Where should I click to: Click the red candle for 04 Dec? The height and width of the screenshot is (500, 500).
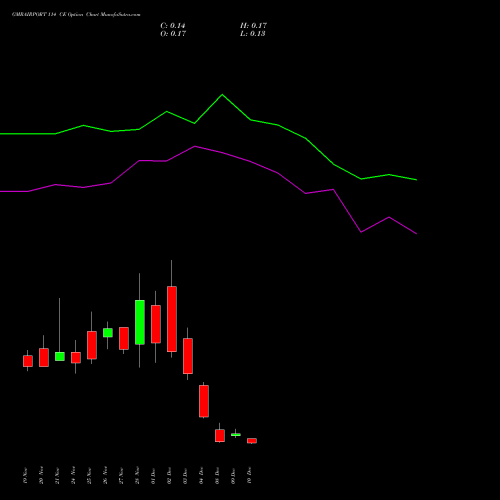(204, 401)
